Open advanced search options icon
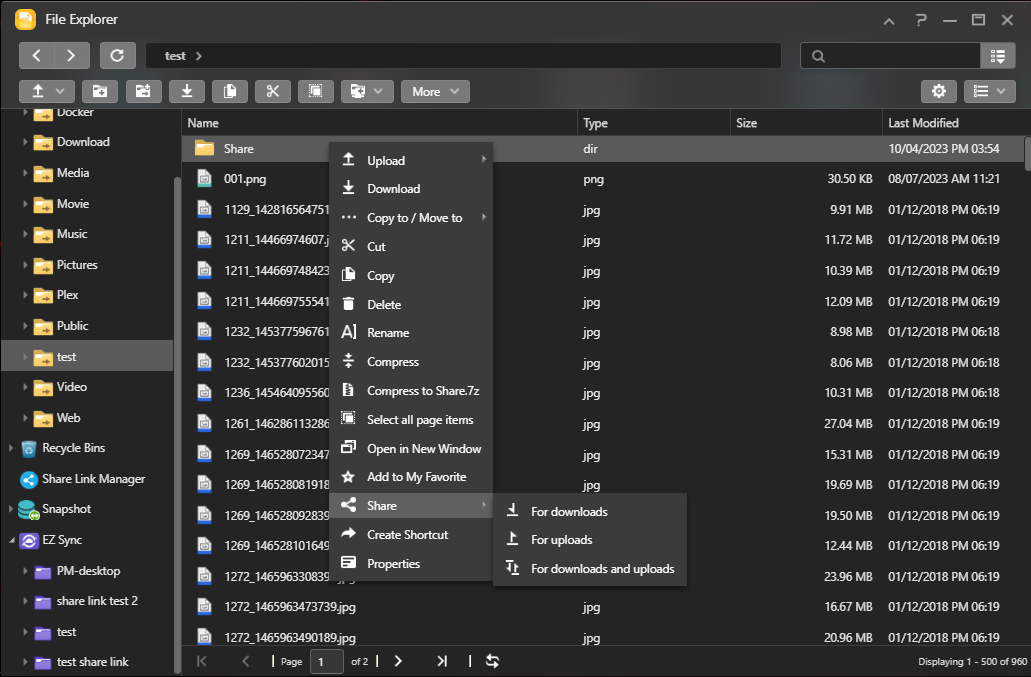 (x=997, y=57)
